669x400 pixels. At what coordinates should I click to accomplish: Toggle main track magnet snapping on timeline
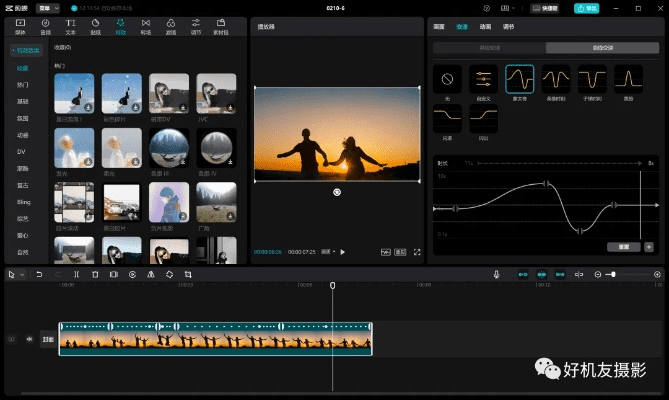[x=522, y=274]
